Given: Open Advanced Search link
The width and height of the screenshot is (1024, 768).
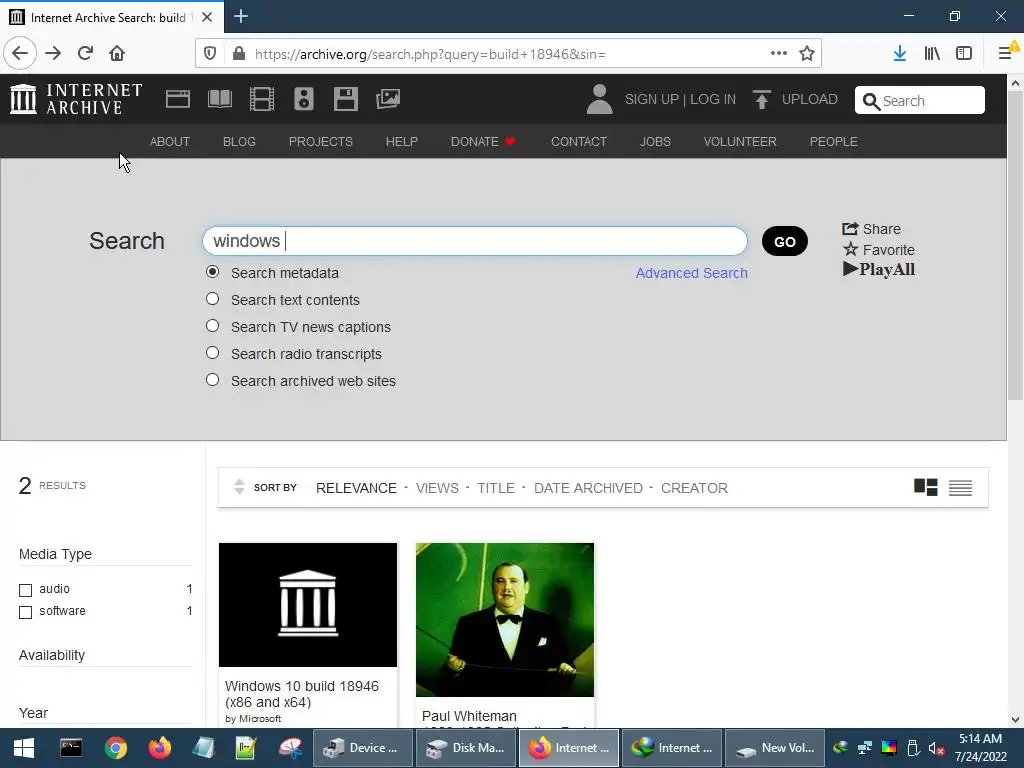Looking at the screenshot, I should tap(692, 273).
